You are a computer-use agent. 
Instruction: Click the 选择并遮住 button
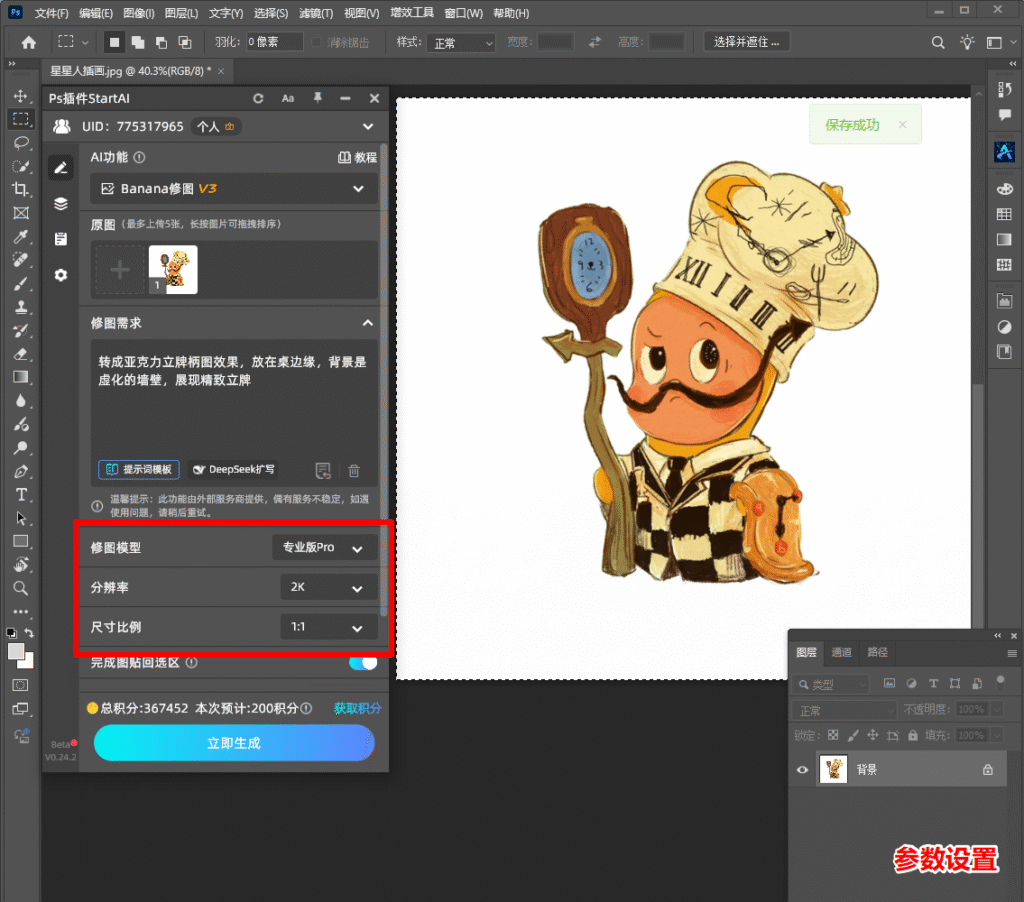tap(746, 42)
